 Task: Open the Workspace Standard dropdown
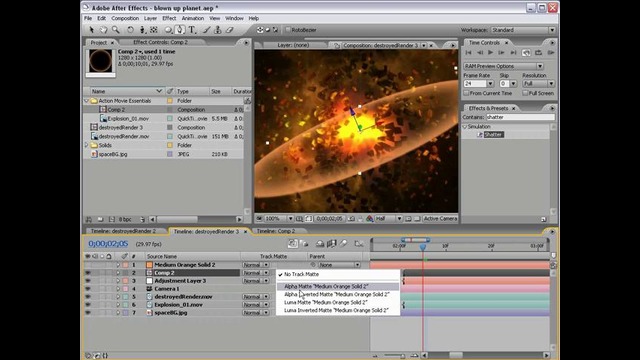(x=523, y=30)
